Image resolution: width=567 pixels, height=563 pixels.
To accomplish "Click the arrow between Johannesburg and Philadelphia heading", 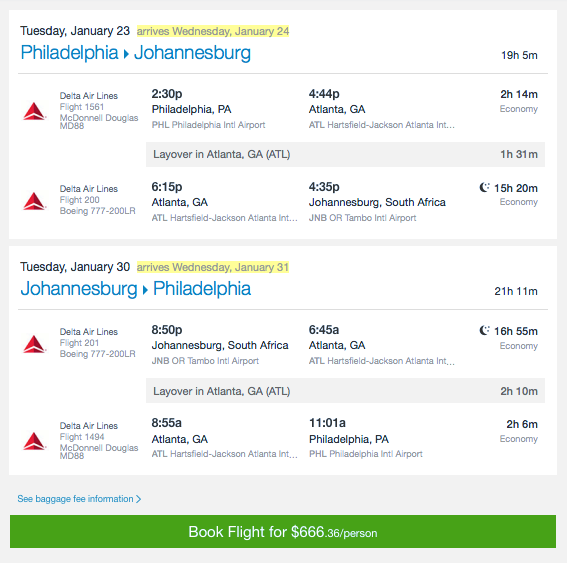I will tap(145, 290).
